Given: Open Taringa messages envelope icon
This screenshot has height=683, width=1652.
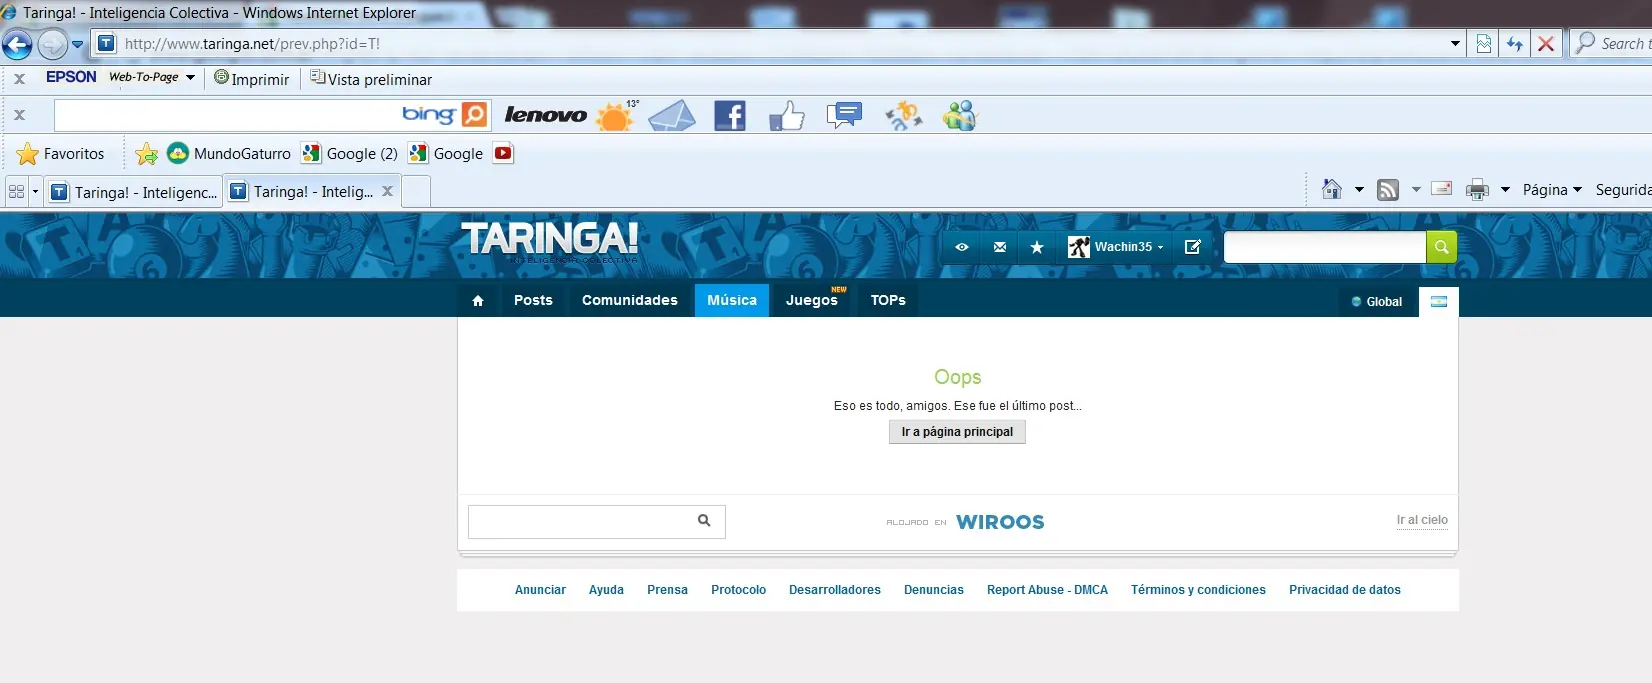Looking at the screenshot, I should tap(1000, 247).
